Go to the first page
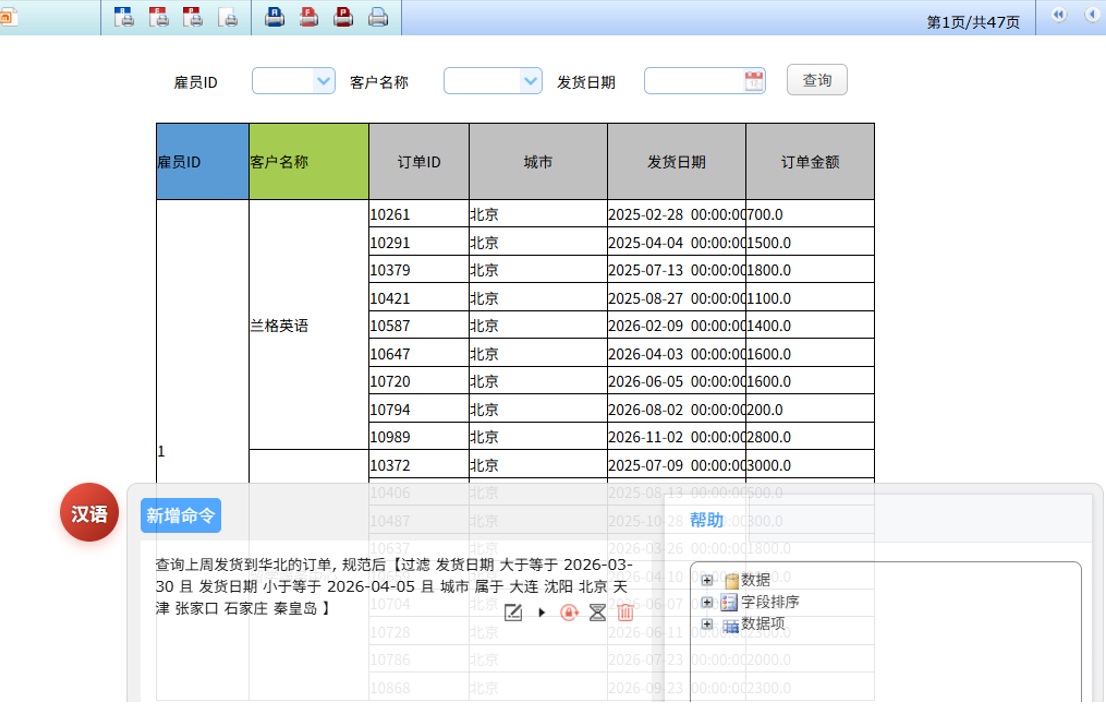The width and height of the screenshot is (1106, 705). tap(1059, 15)
